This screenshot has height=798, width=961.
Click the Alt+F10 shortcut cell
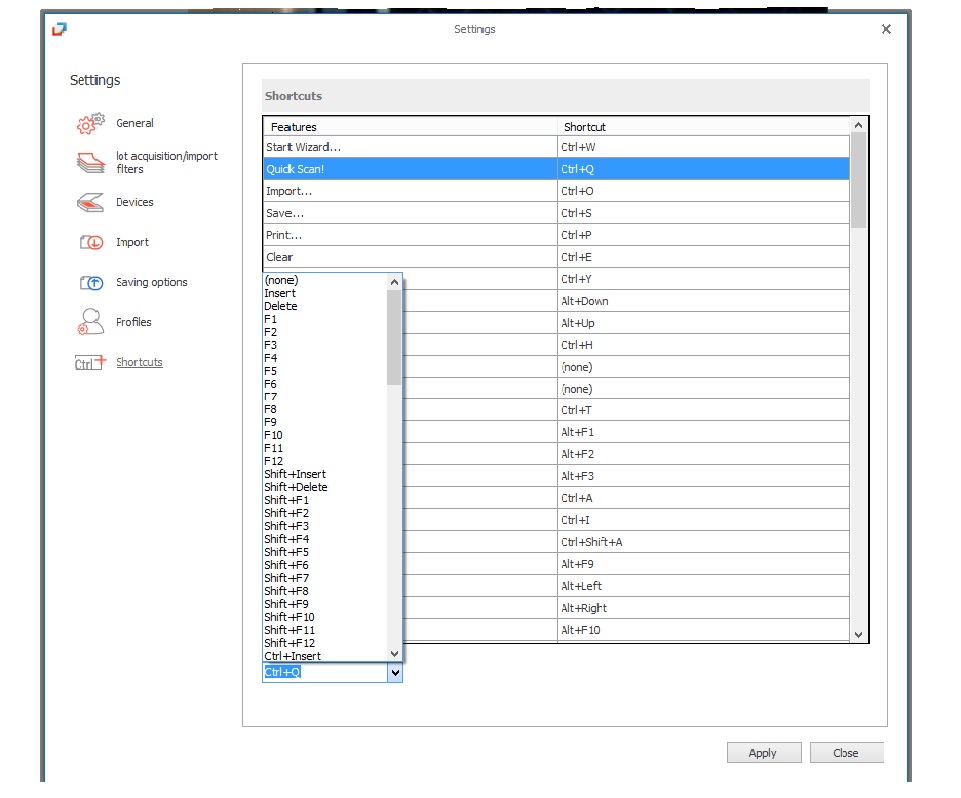point(704,630)
